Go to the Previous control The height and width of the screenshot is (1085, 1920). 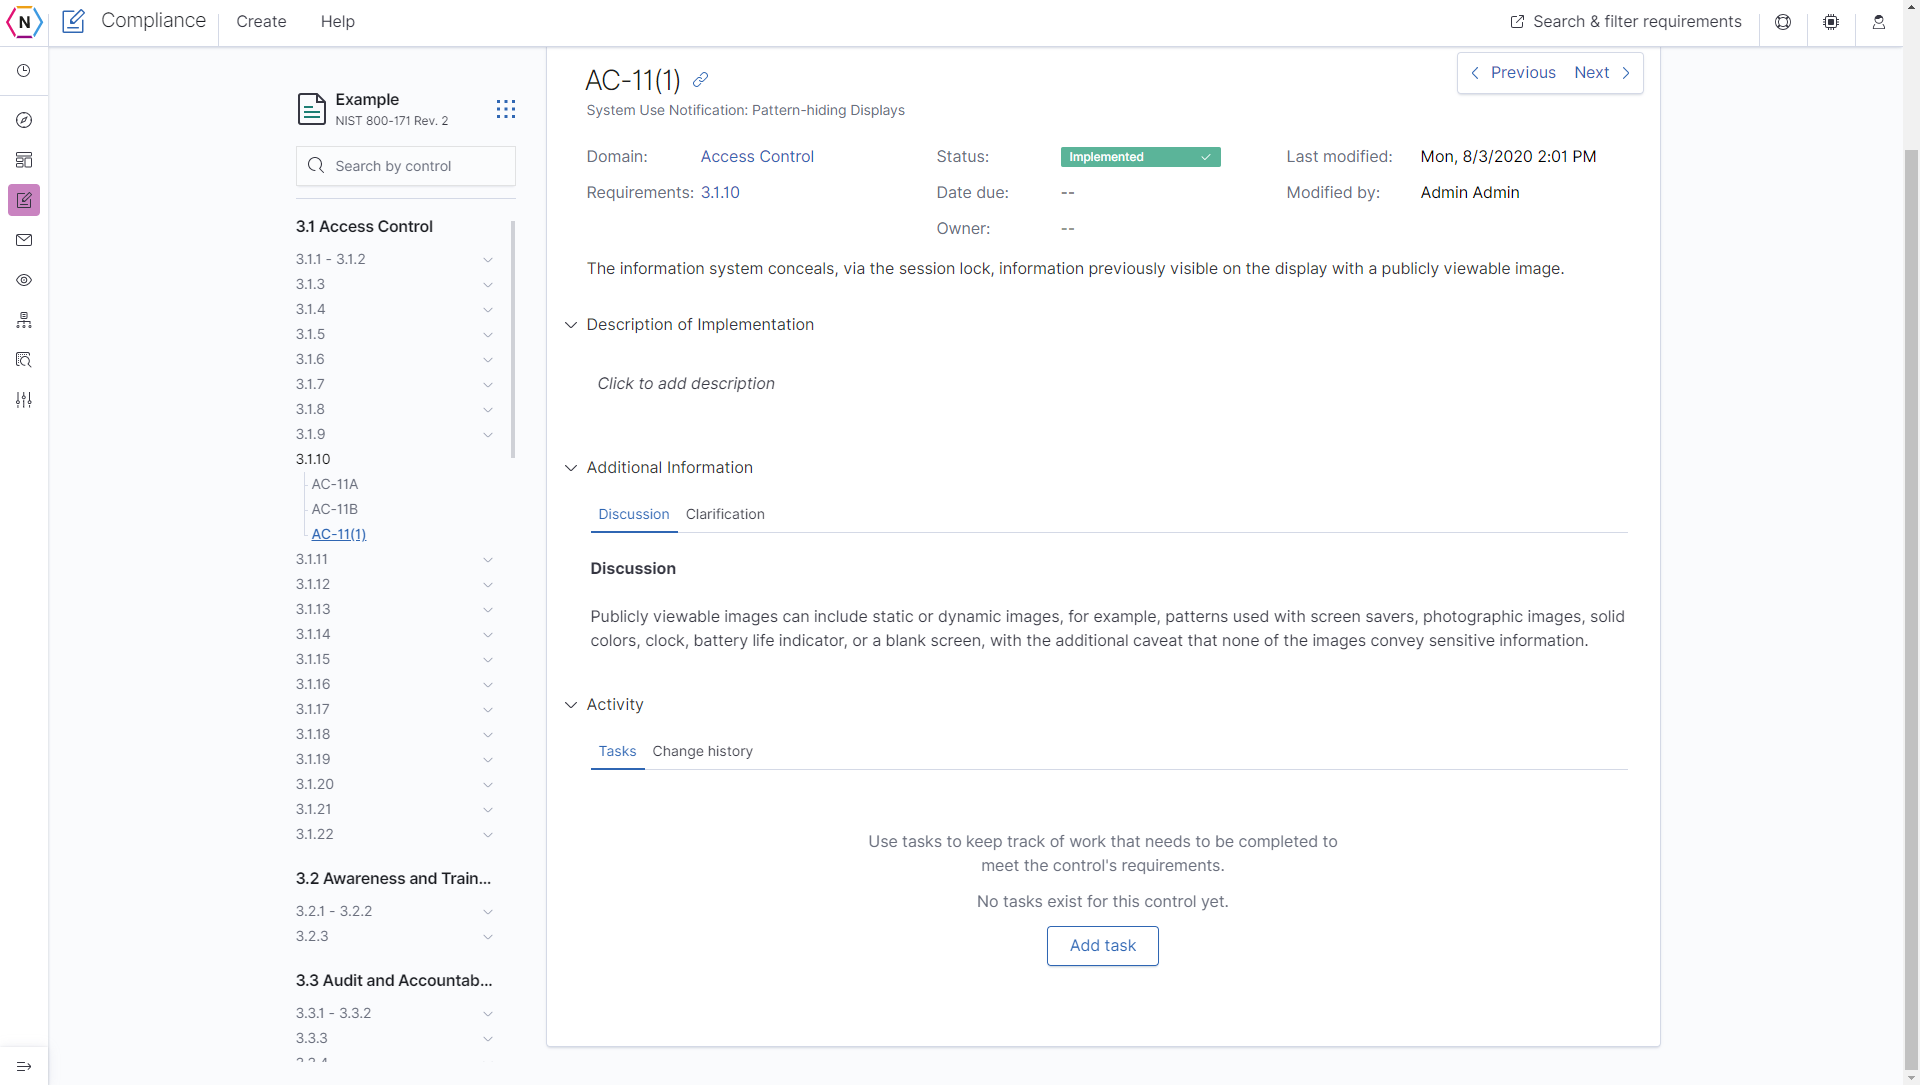tap(1513, 73)
